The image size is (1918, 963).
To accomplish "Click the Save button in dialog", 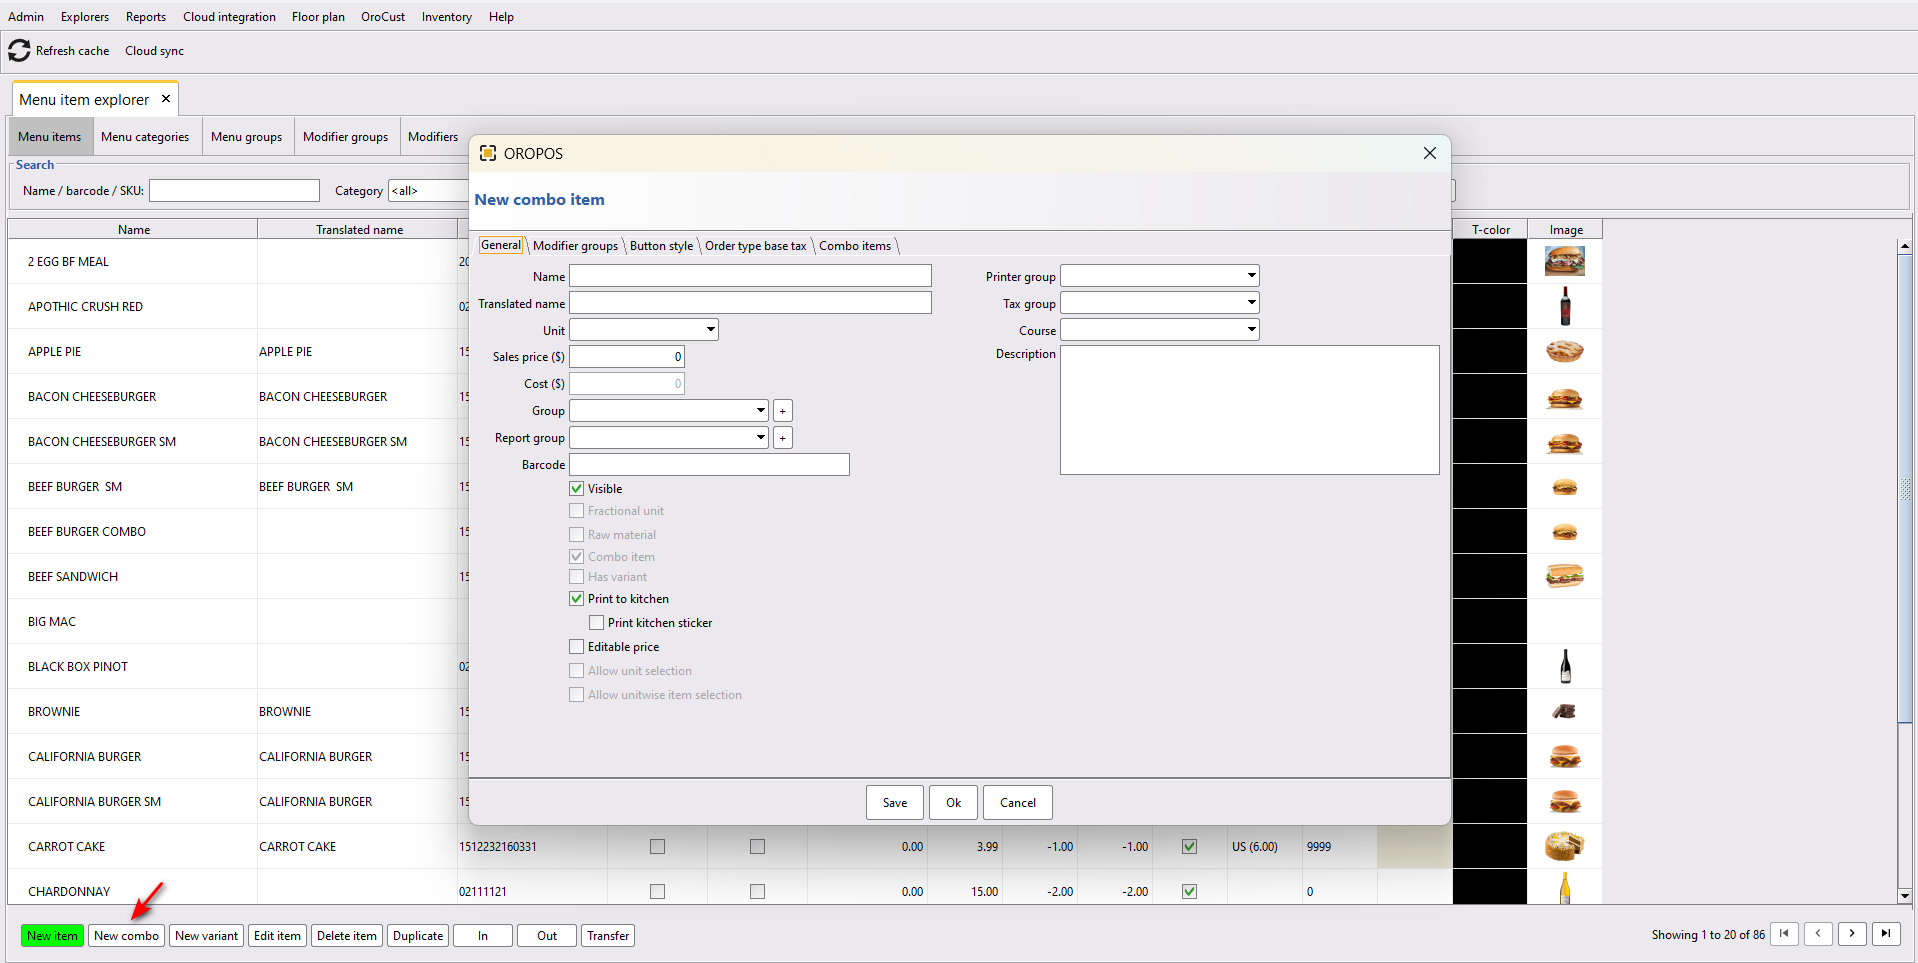I will pyautogui.click(x=895, y=803).
